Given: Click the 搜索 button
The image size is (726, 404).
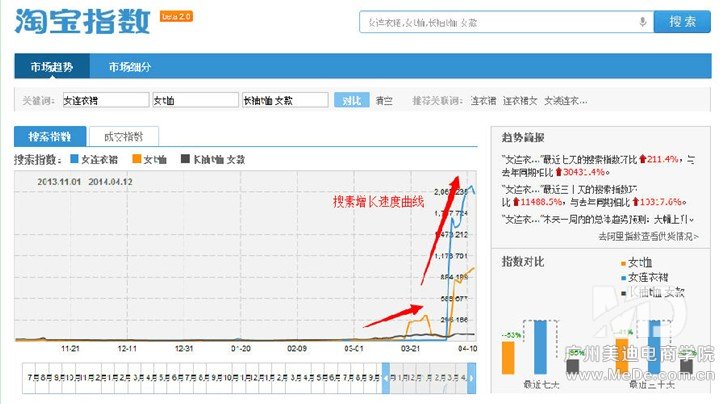Looking at the screenshot, I should coord(682,22).
